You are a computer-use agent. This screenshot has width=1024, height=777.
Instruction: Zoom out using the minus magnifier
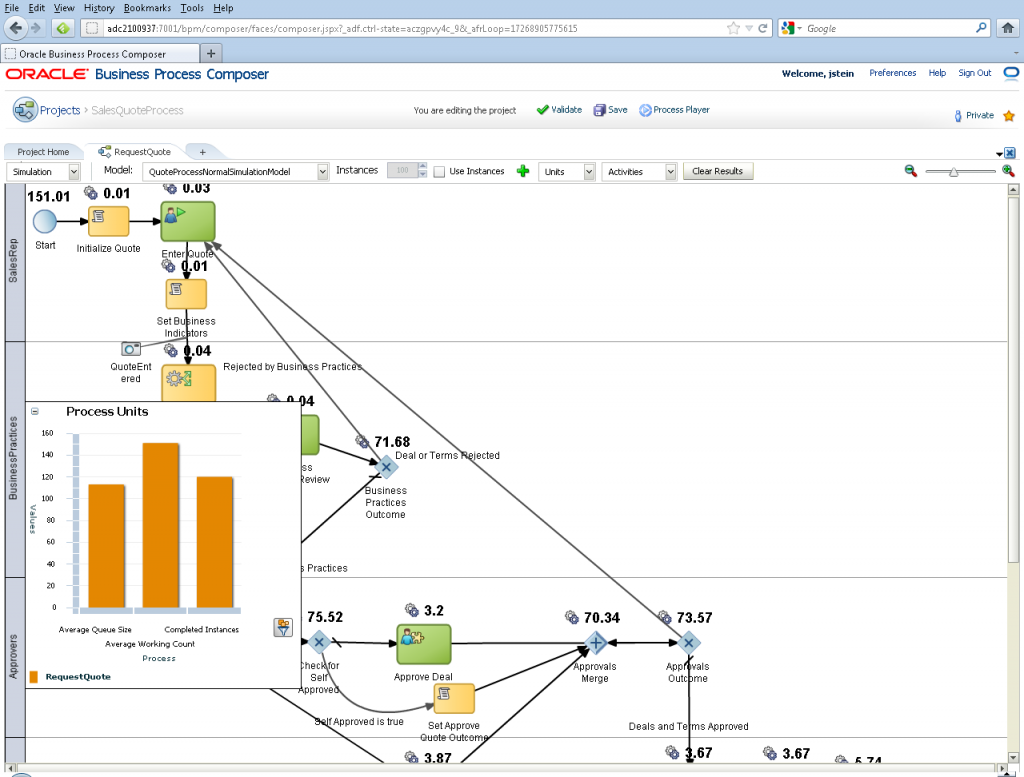coord(911,171)
